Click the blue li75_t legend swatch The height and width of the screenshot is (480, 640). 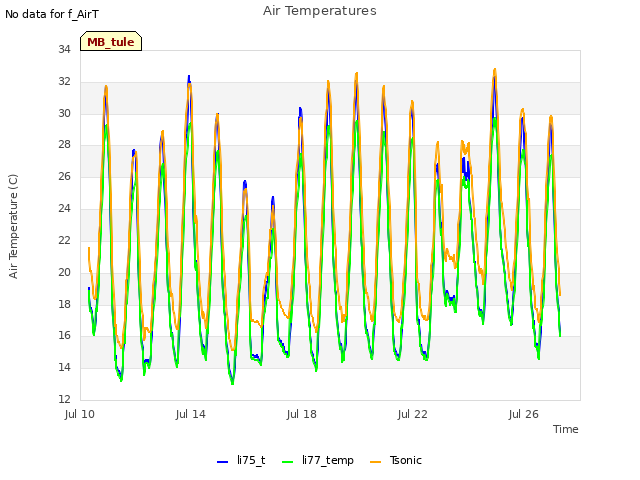[x=222, y=462]
